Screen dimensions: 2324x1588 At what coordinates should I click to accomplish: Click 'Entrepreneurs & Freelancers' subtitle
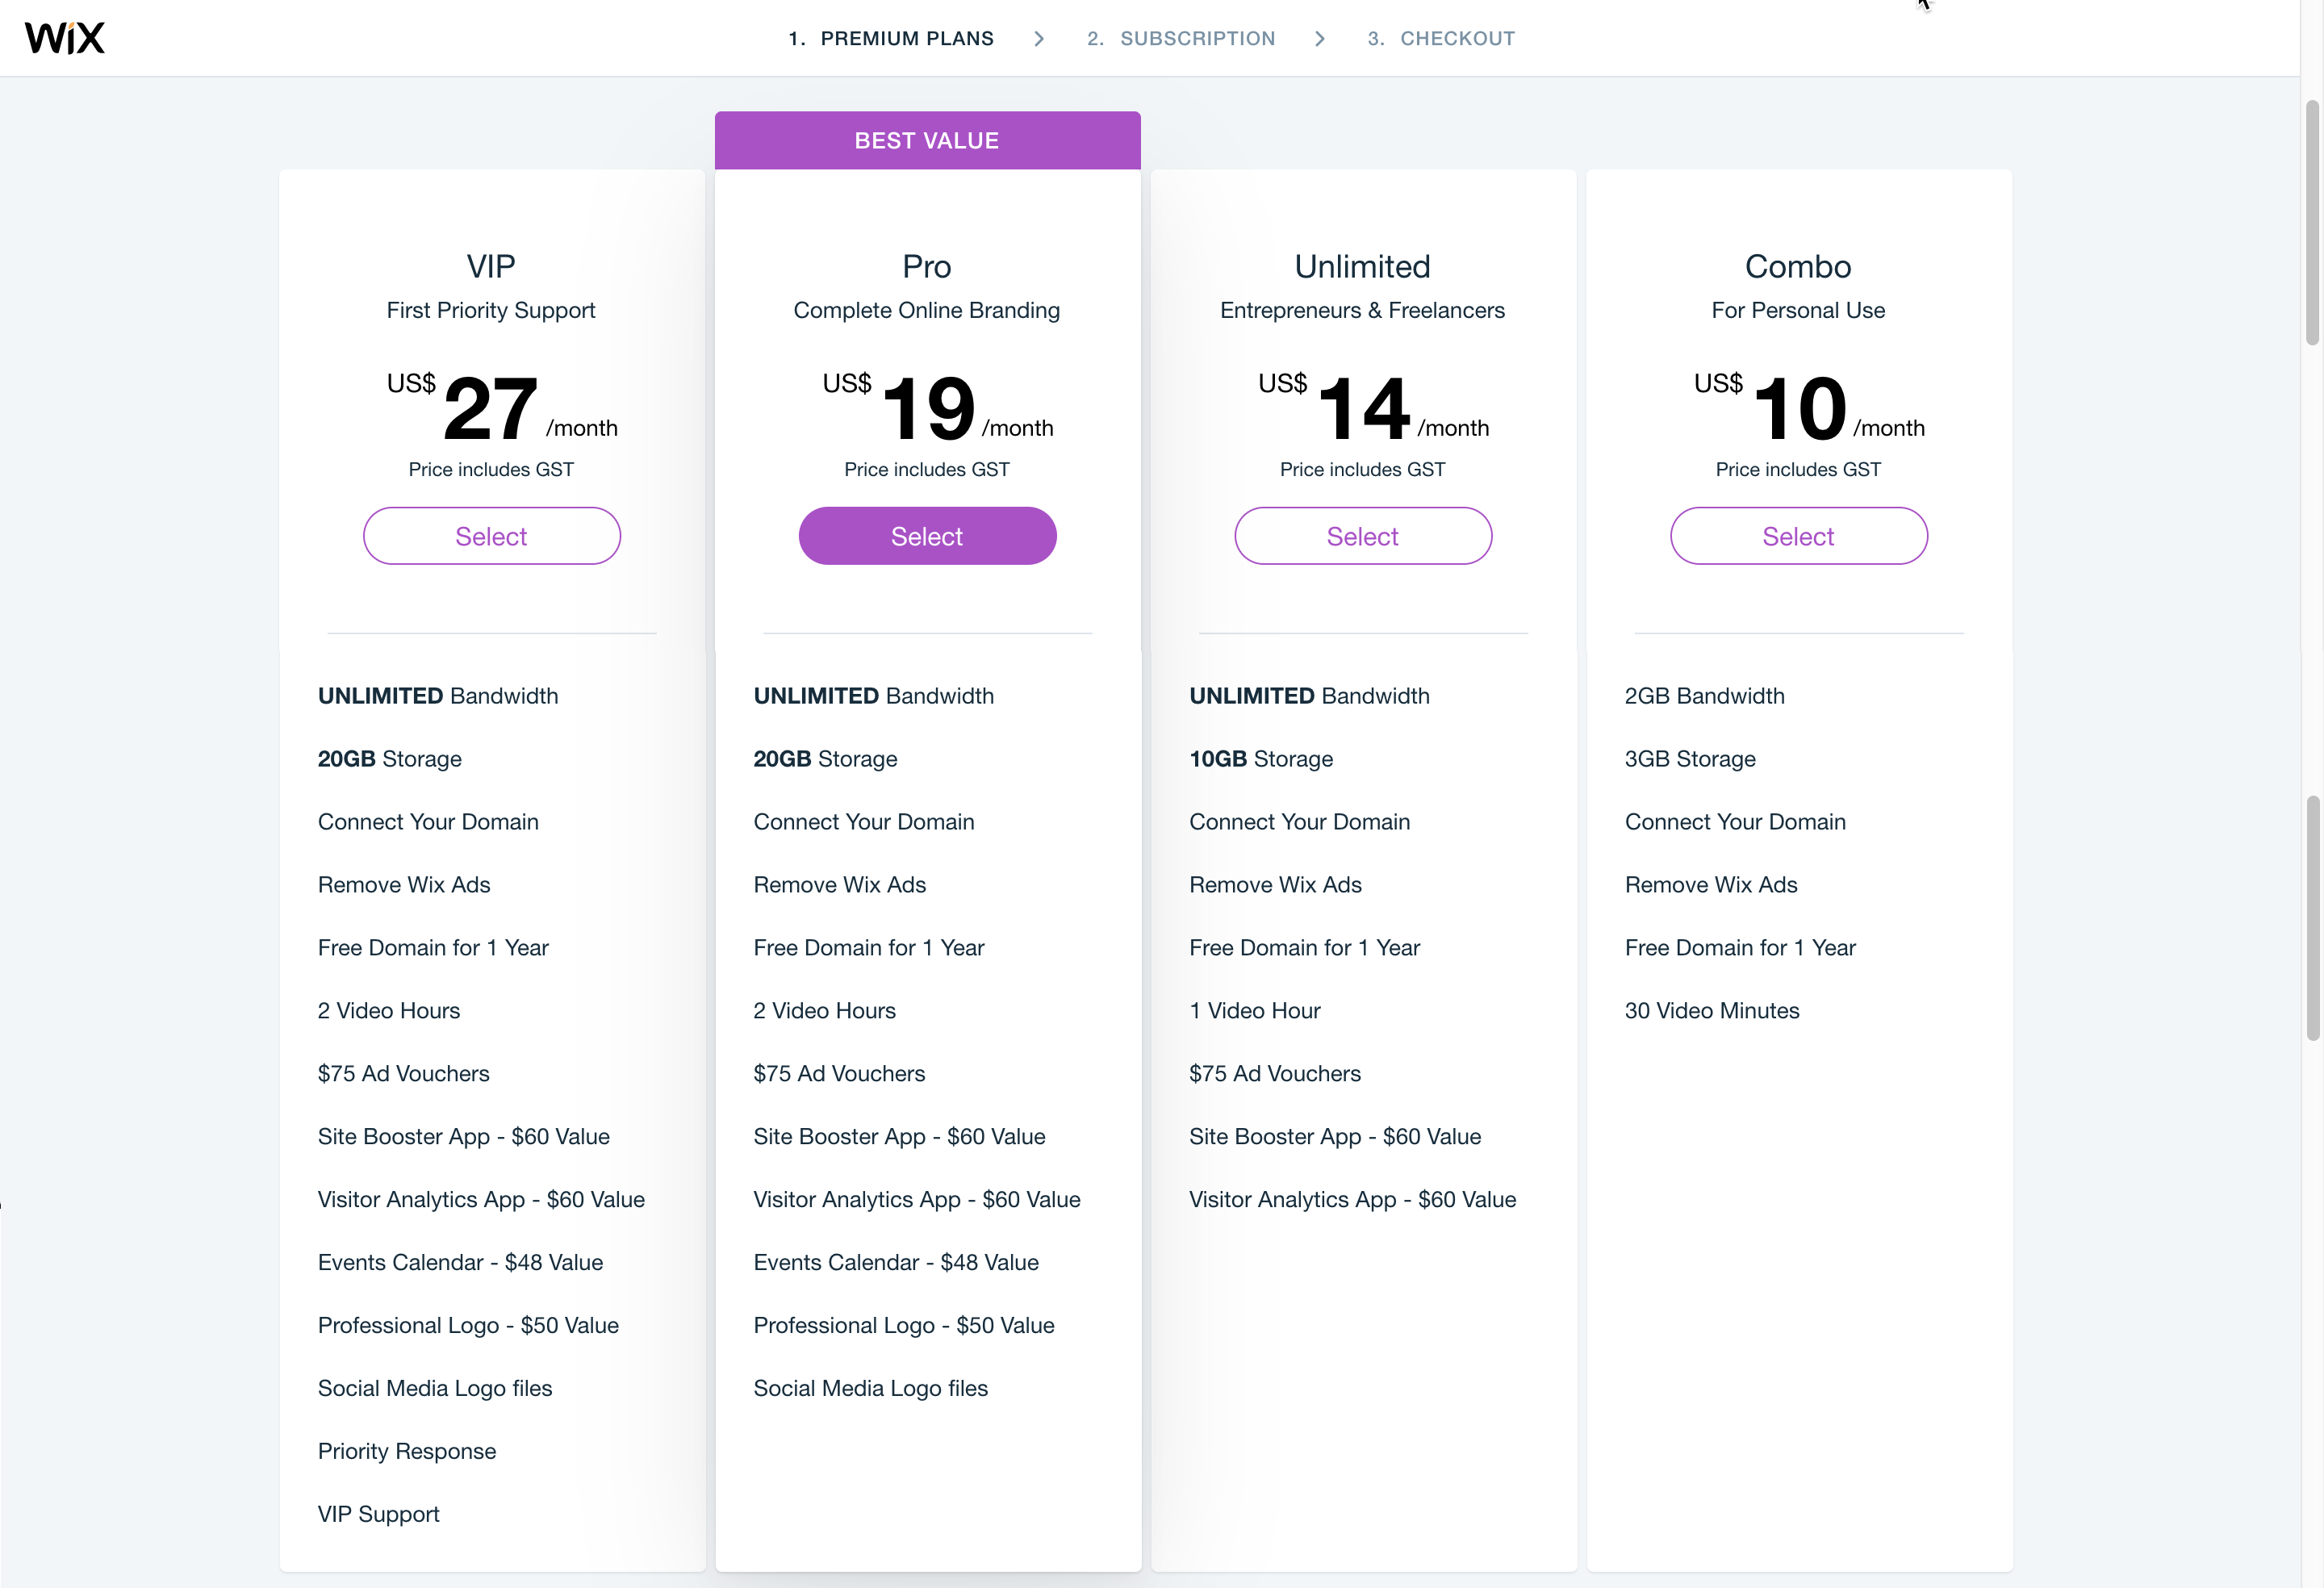1363,310
